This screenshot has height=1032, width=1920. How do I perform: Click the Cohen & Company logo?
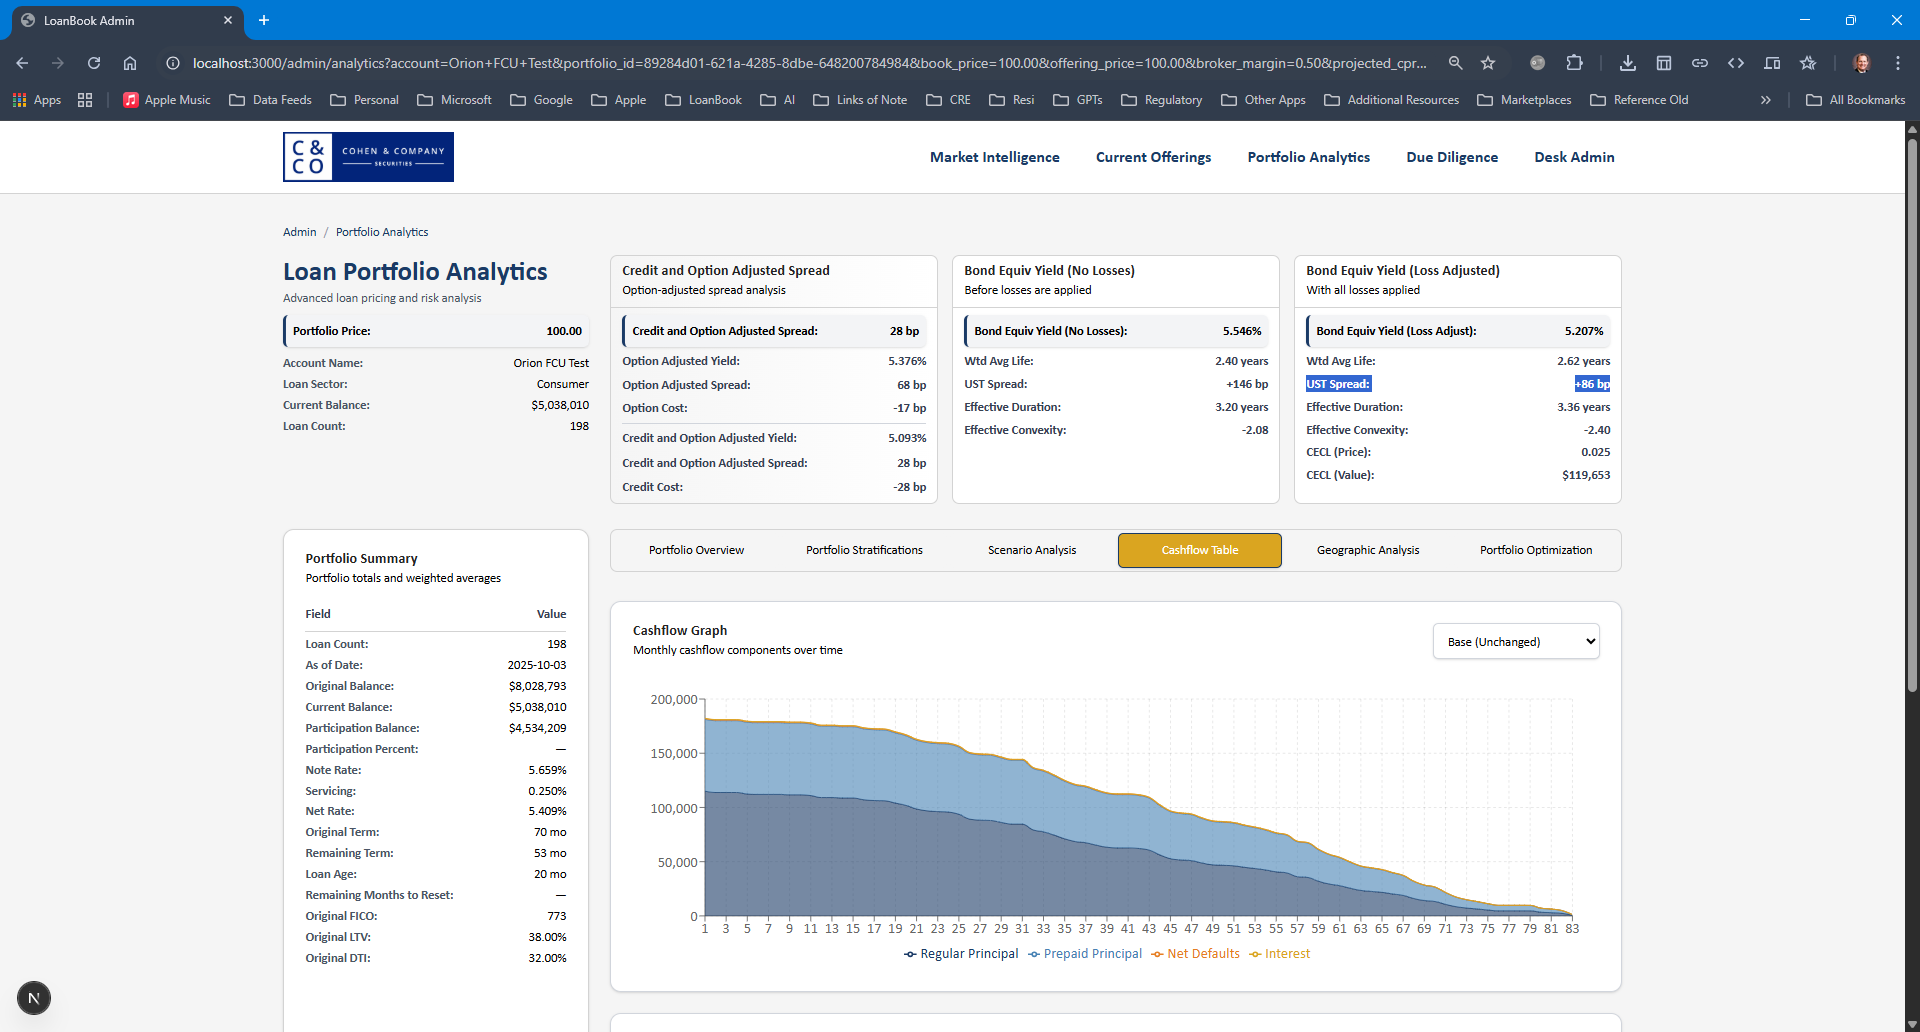(x=367, y=156)
